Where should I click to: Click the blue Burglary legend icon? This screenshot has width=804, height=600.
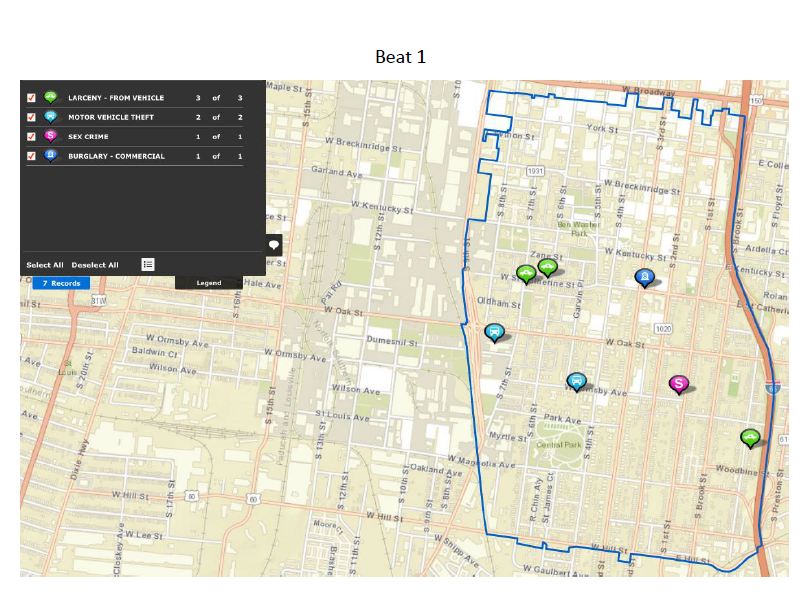pos(50,155)
